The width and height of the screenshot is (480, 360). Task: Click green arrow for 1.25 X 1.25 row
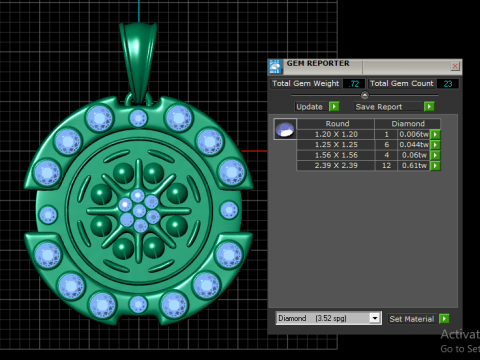(x=435, y=145)
